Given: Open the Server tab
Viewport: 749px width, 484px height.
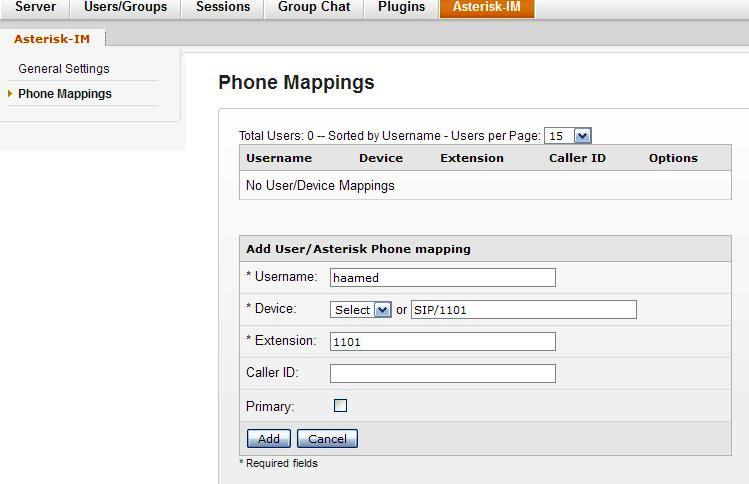Looking at the screenshot, I should pyautogui.click(x=35, y=7).
